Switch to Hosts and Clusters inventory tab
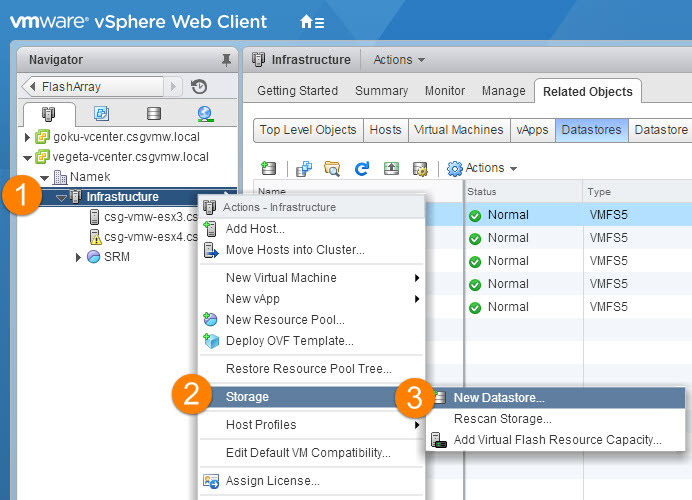This screenshot has width=692, height=500. tap(49, 114)
